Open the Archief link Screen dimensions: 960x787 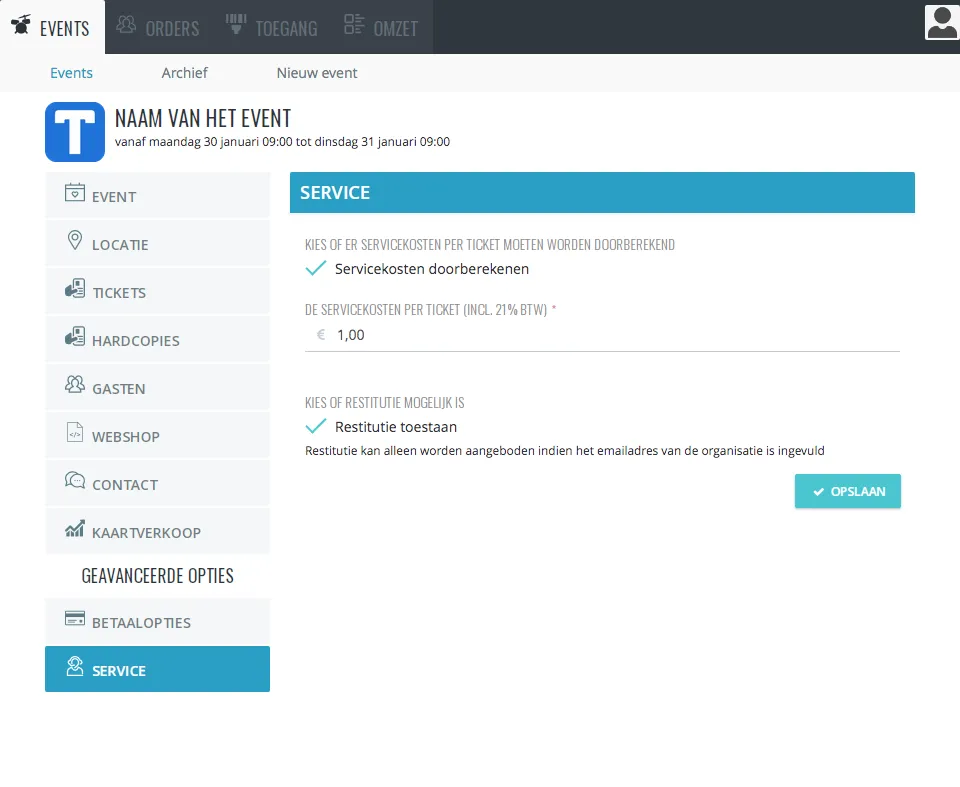(x=184, y=73)
